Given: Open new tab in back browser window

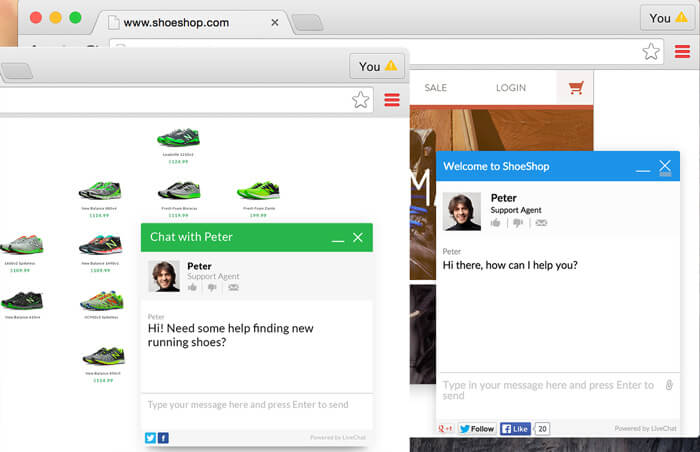Looking at the screenshot, I should coord(307,22).
